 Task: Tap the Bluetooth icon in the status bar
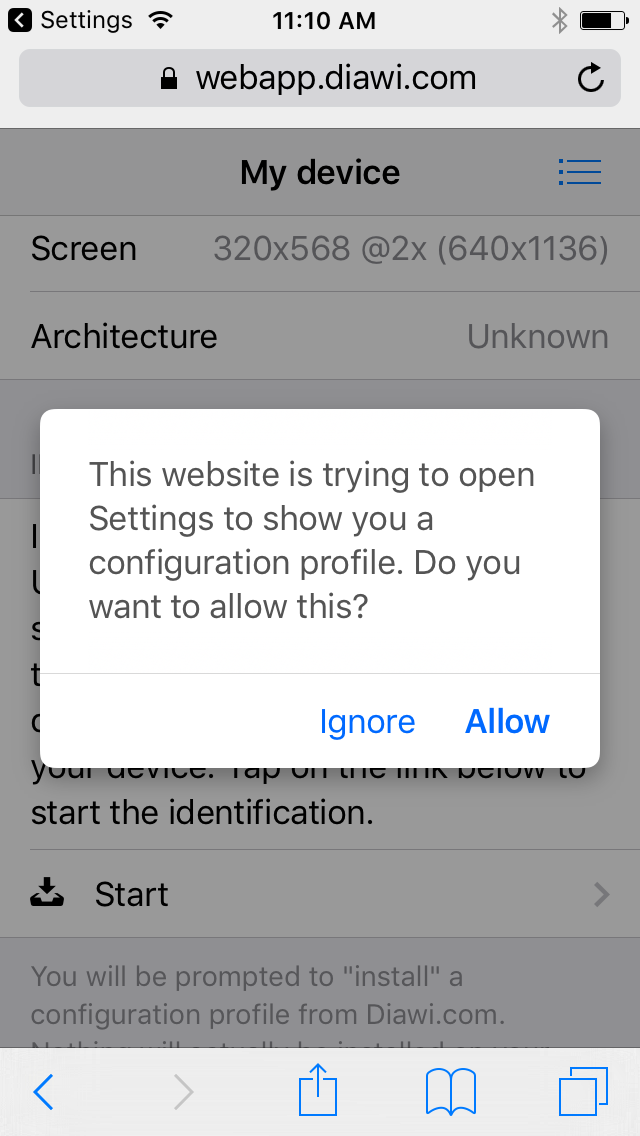(560, 18)
